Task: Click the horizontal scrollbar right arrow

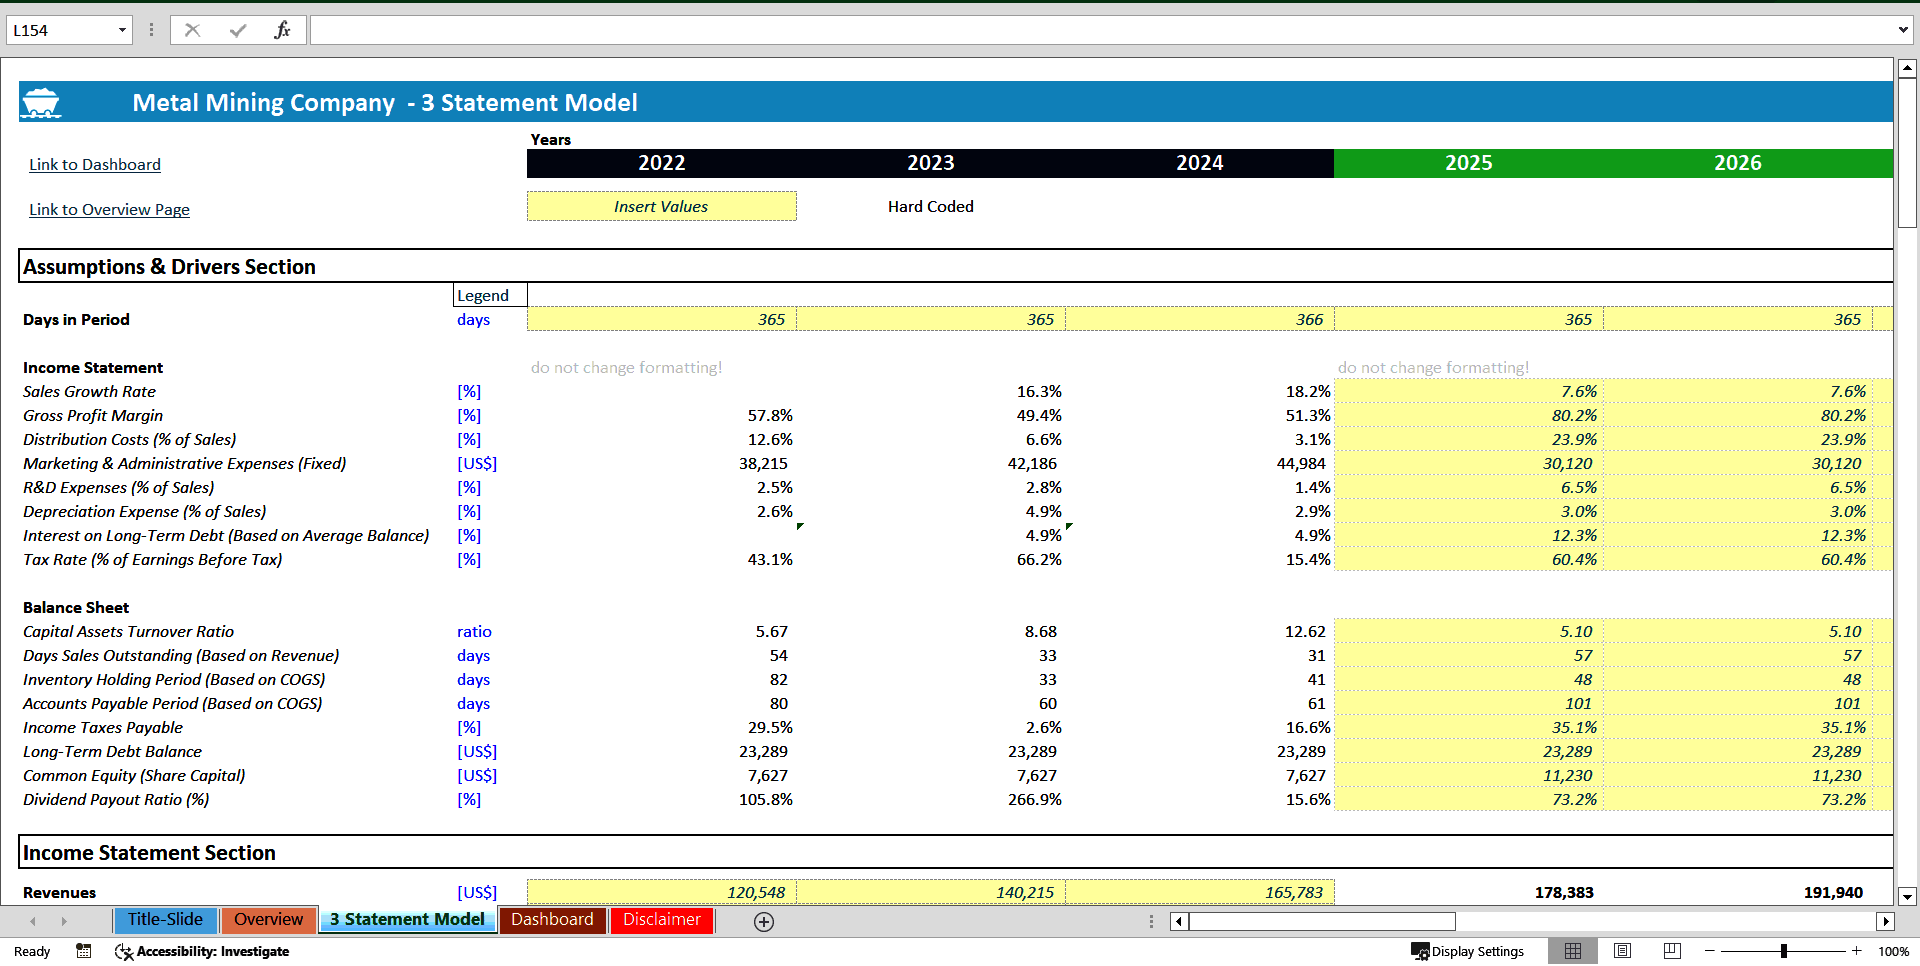Action: click(1885, 922)
